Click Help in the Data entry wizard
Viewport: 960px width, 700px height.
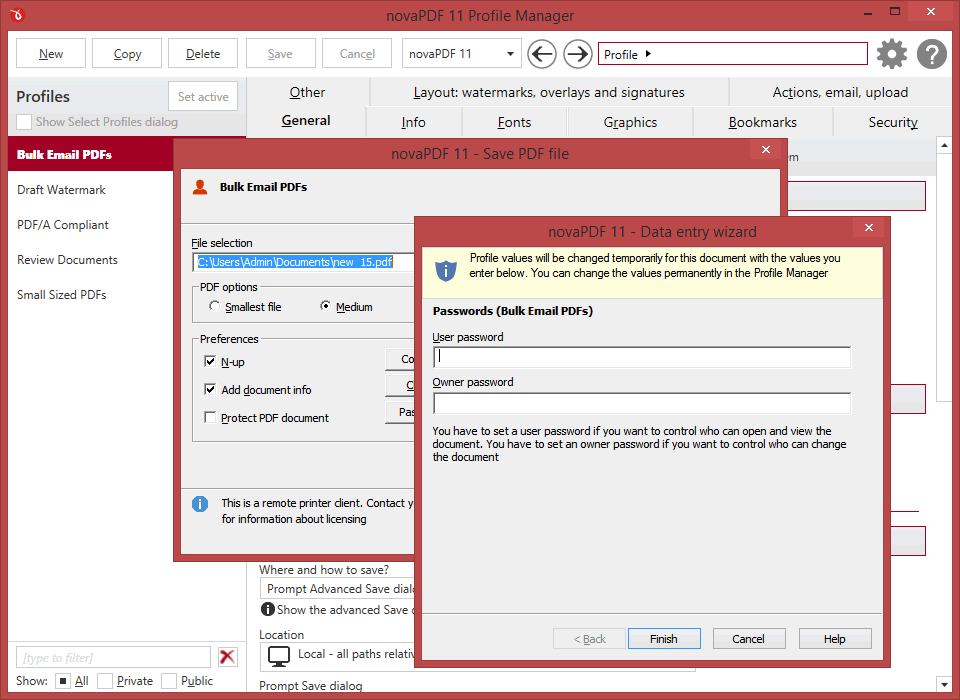(834, 639)
